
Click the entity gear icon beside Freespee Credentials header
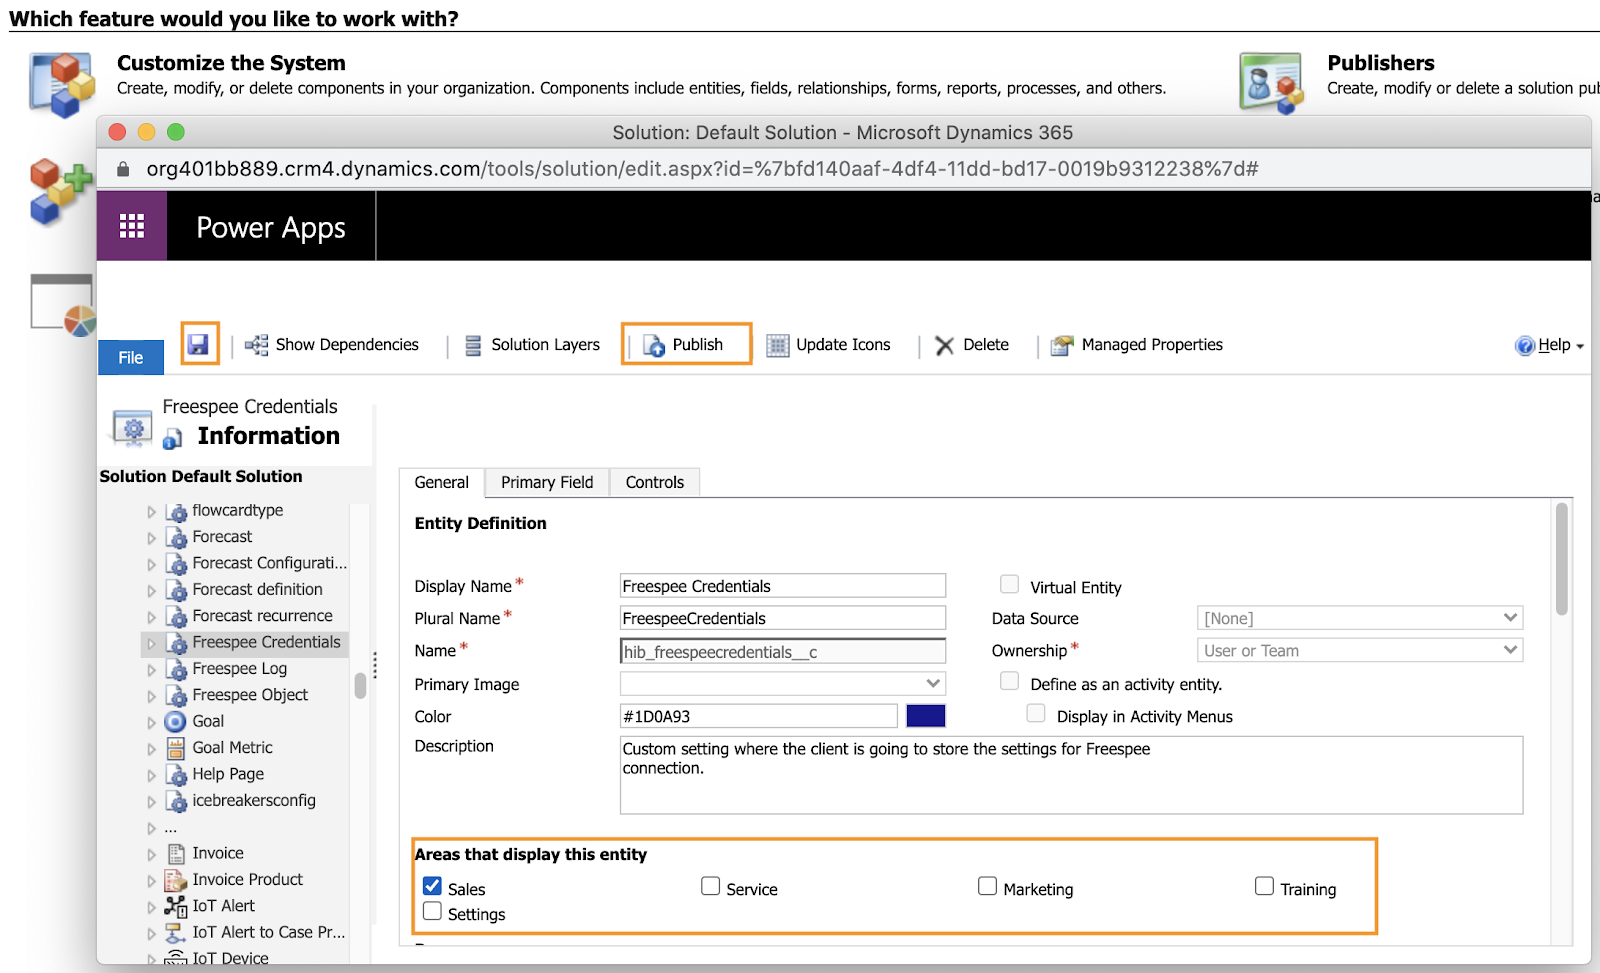point(132,427)
